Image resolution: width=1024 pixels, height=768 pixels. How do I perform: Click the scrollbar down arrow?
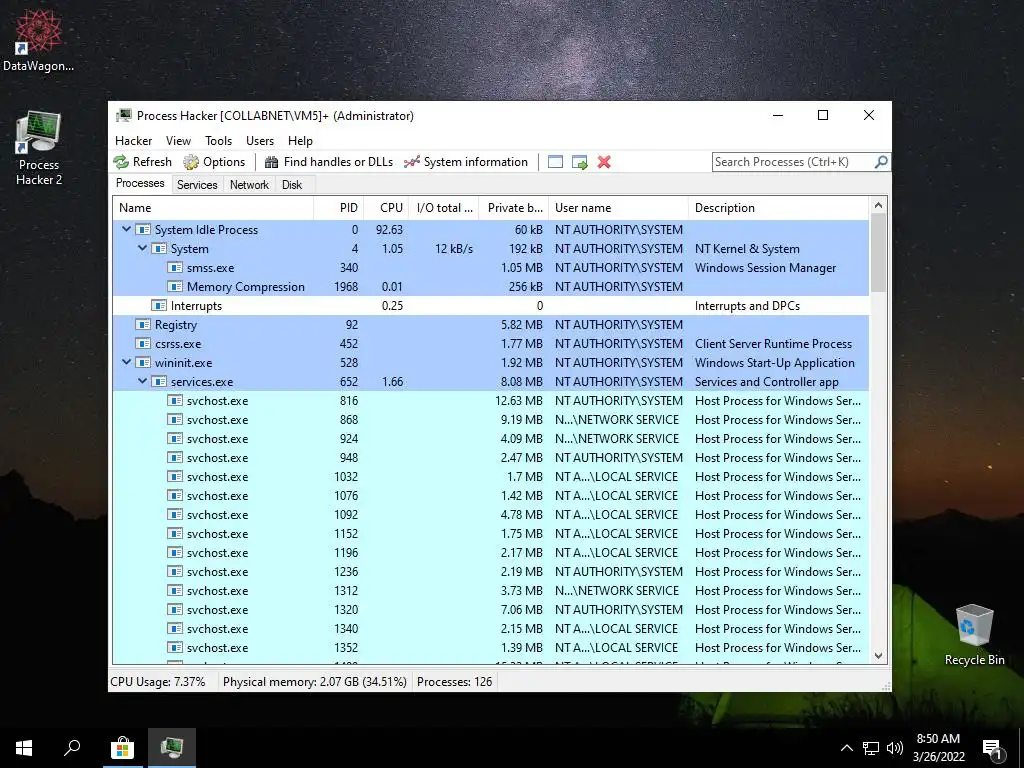[878, 656]
